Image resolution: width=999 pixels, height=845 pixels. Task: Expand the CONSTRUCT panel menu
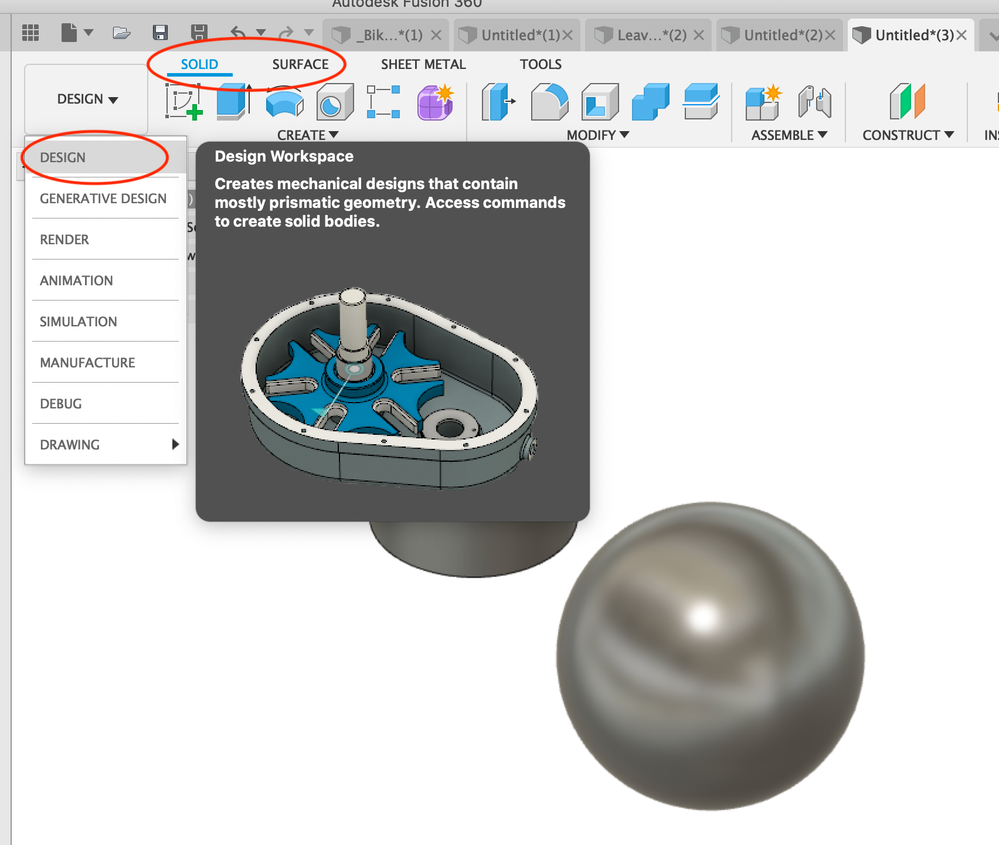pyautogui.click(x=908, y=135)
